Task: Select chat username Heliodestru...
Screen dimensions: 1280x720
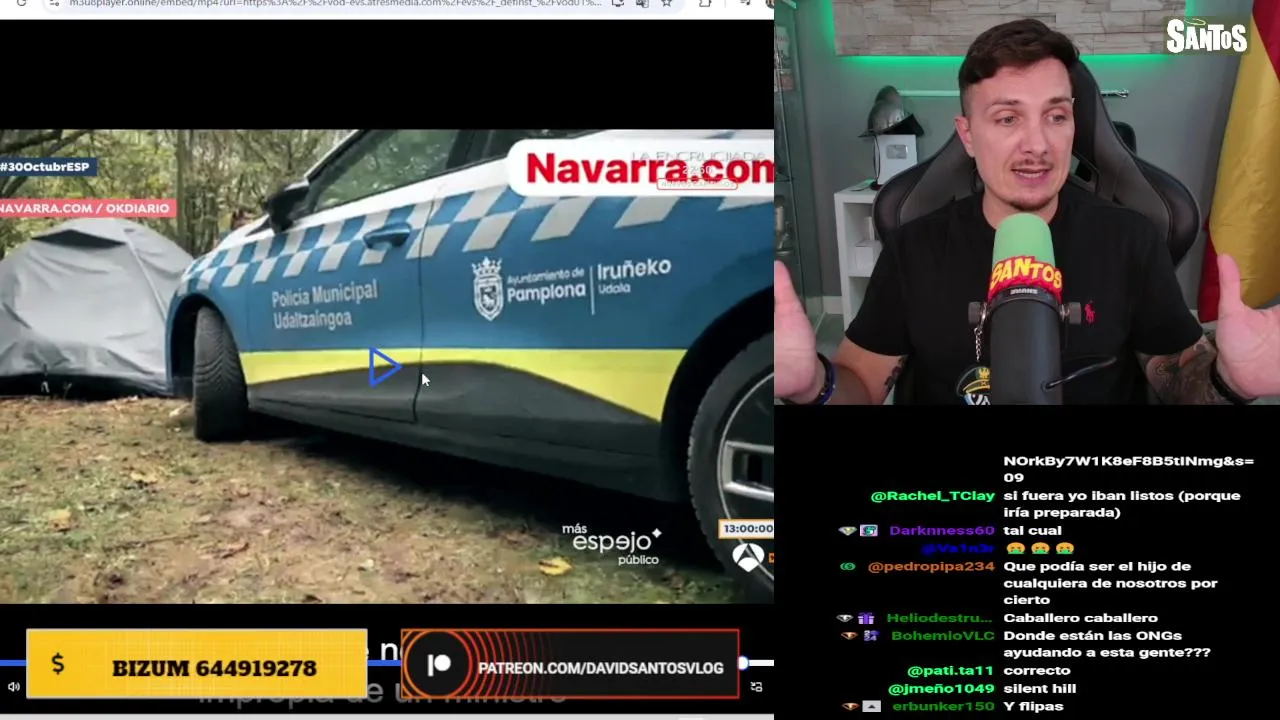Action: (940, 618)
